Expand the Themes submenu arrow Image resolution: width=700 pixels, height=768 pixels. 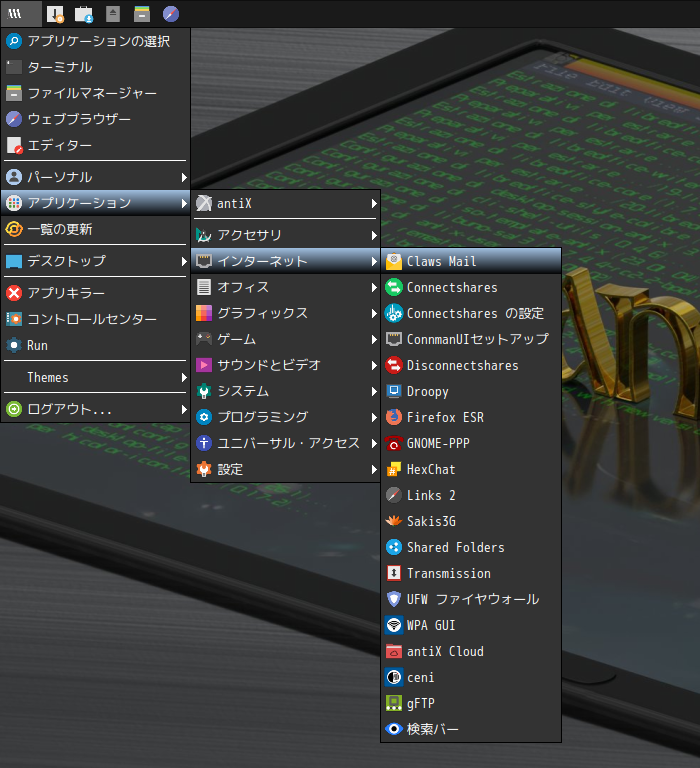coord(184,378)
